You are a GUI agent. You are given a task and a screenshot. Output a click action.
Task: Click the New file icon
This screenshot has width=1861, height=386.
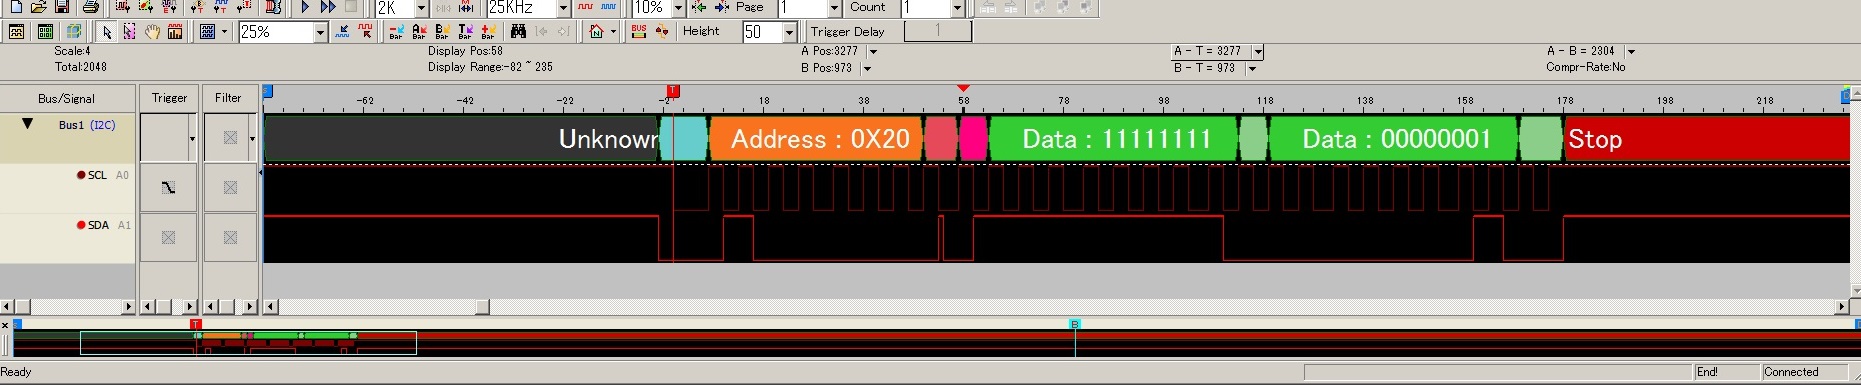[x=16, y=7]
